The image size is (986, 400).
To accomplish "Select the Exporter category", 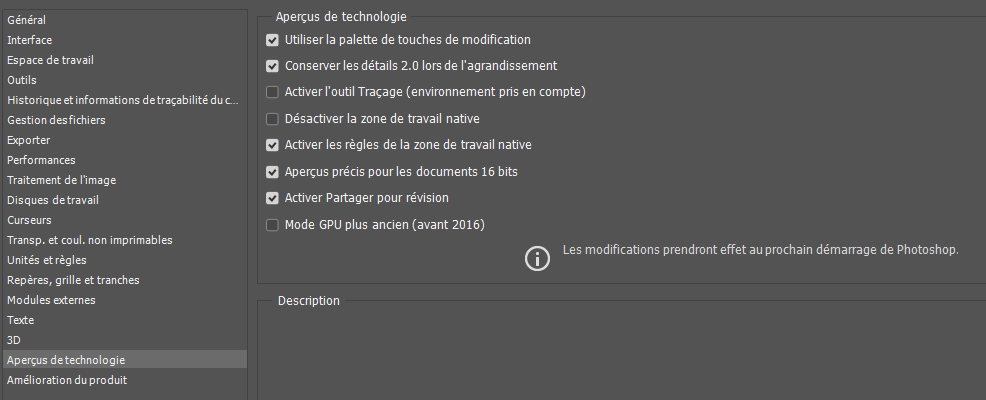I will 28,140.
